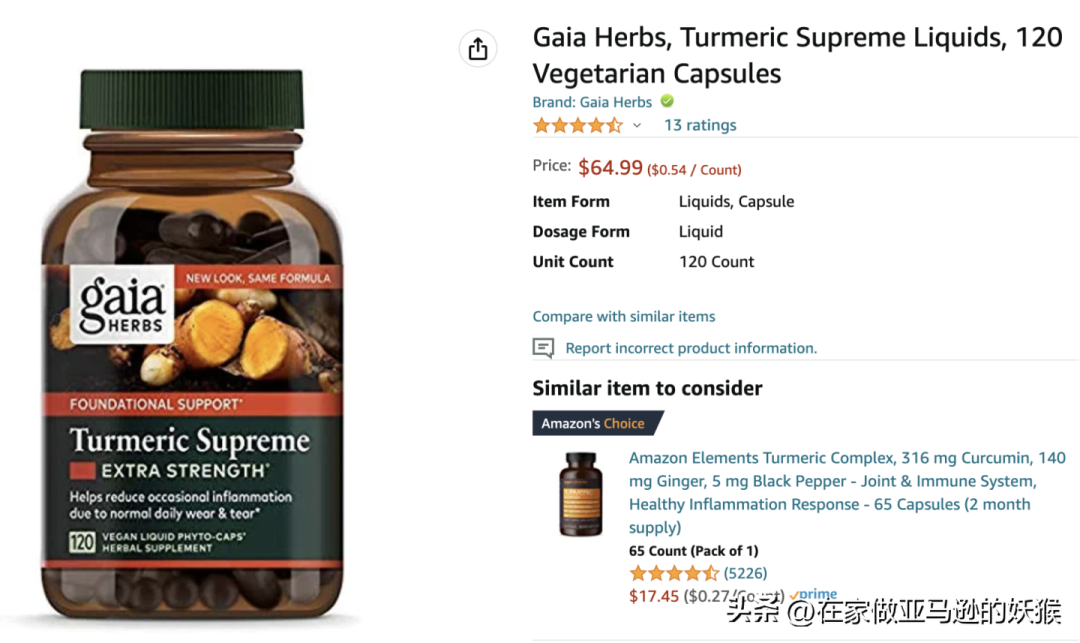Click the gaia HERBS logo on the bottle
1080x643 pixels.
tap(123, 305)
